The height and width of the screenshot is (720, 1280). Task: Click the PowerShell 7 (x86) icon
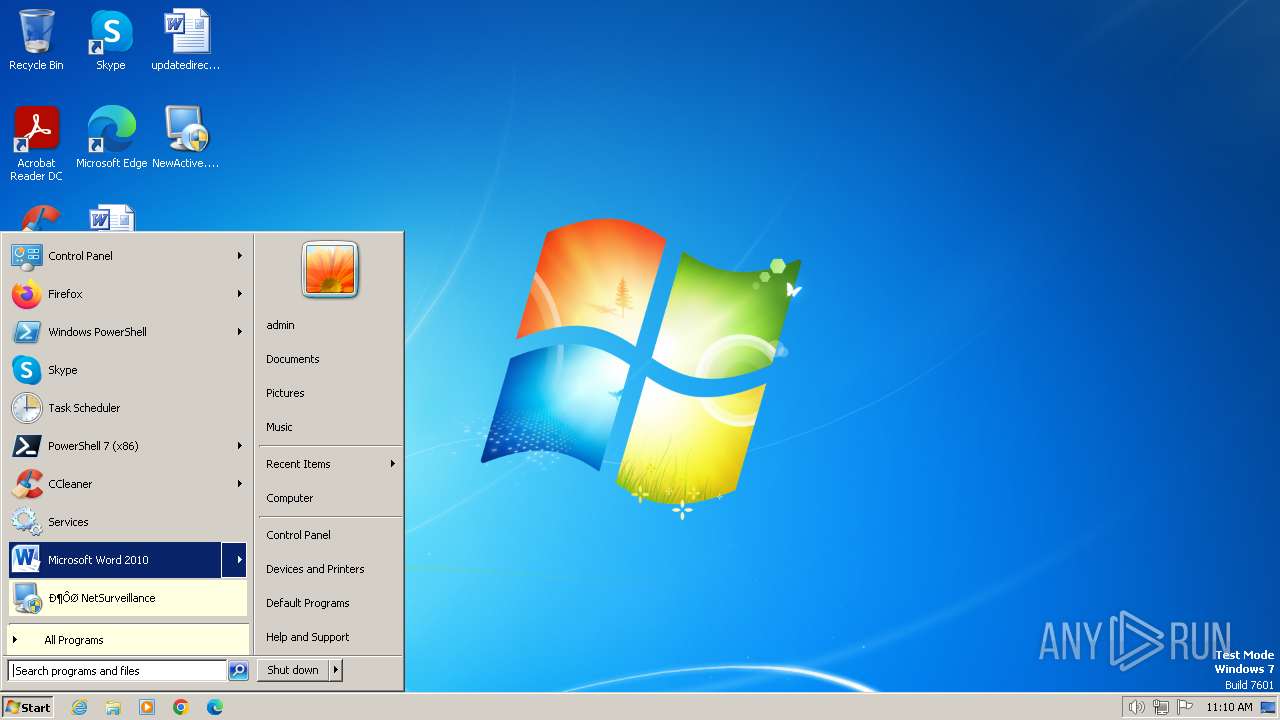click(26, 446)
